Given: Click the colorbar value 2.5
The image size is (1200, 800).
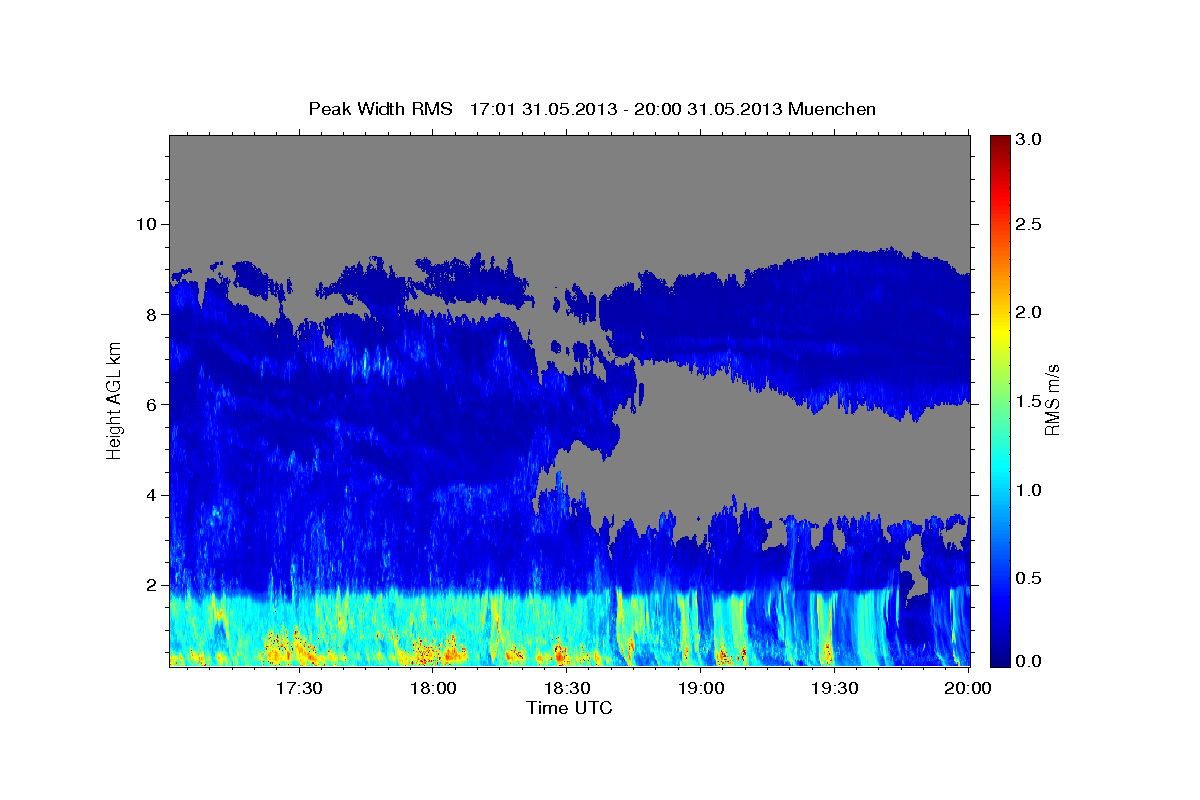Looking at the screenshot, I should [1030, 224].
